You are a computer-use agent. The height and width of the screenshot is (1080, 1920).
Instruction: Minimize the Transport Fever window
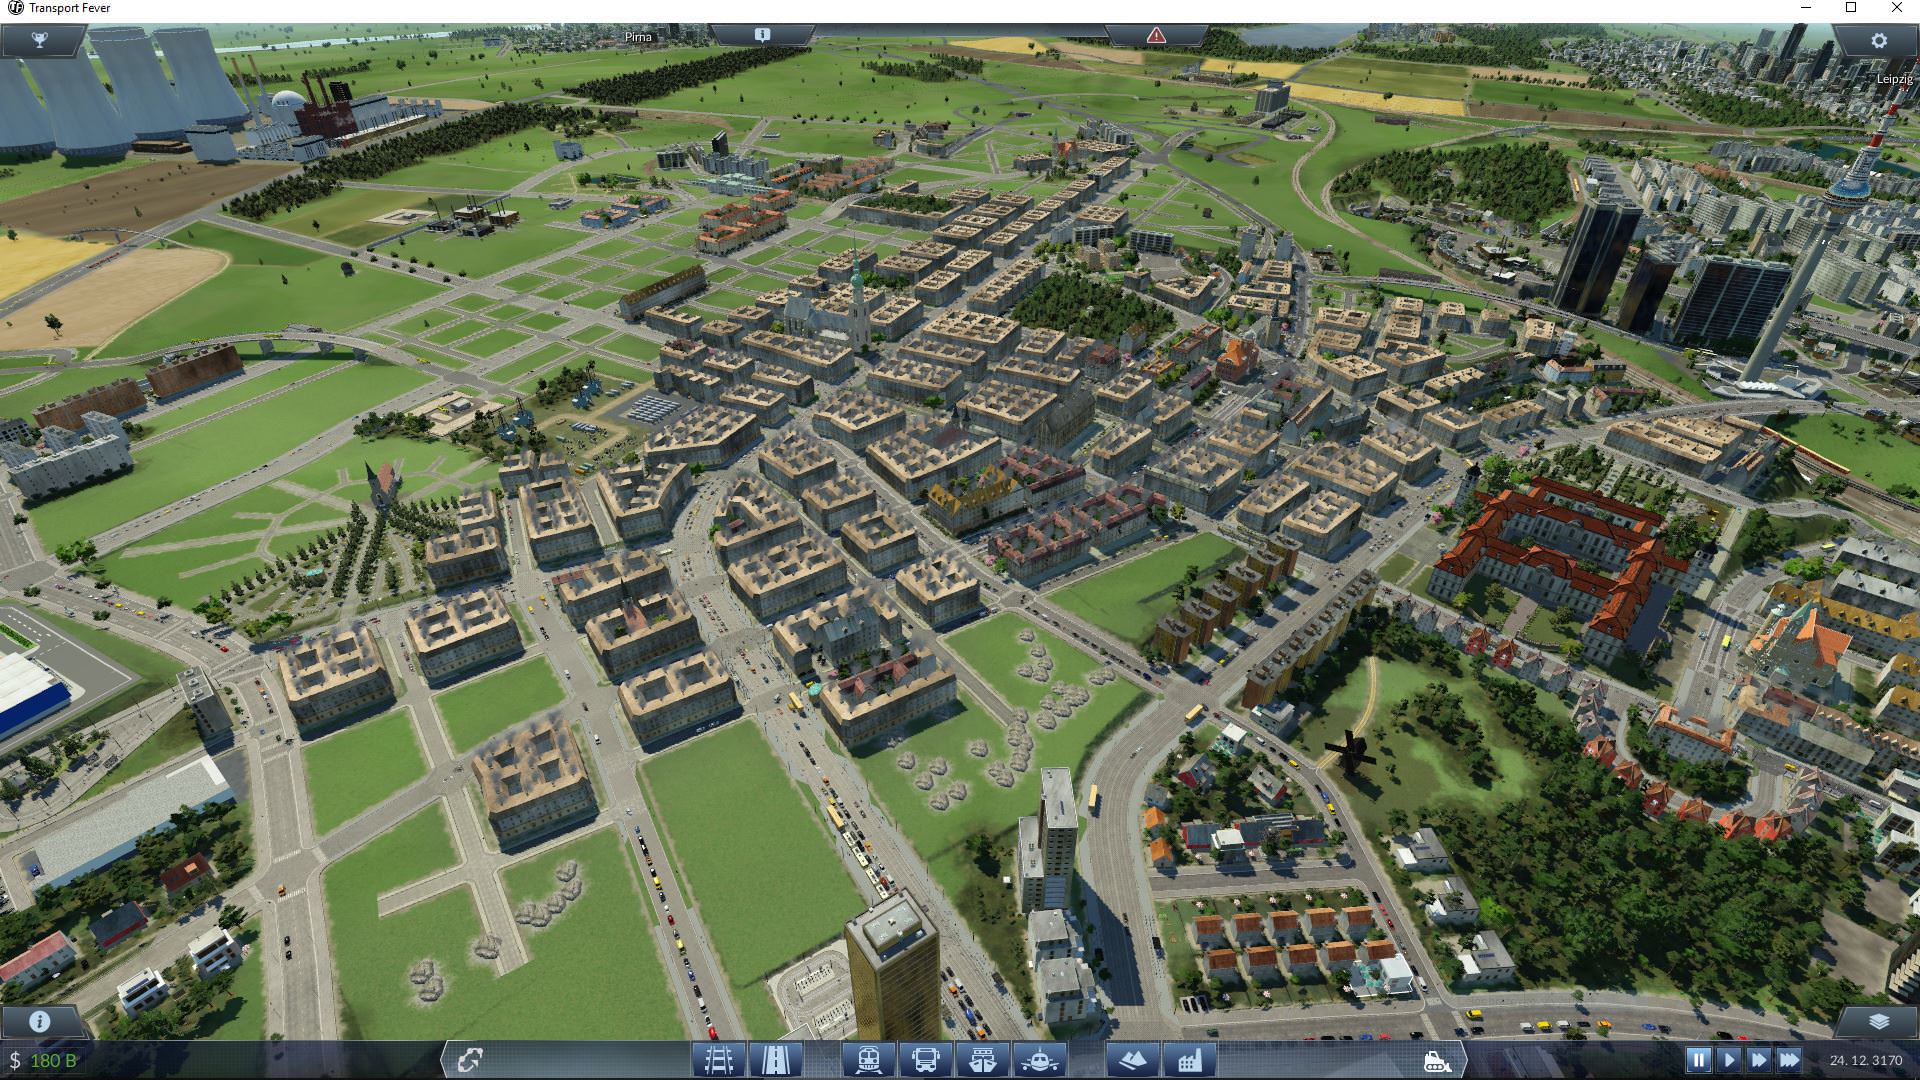(1805, 8)
